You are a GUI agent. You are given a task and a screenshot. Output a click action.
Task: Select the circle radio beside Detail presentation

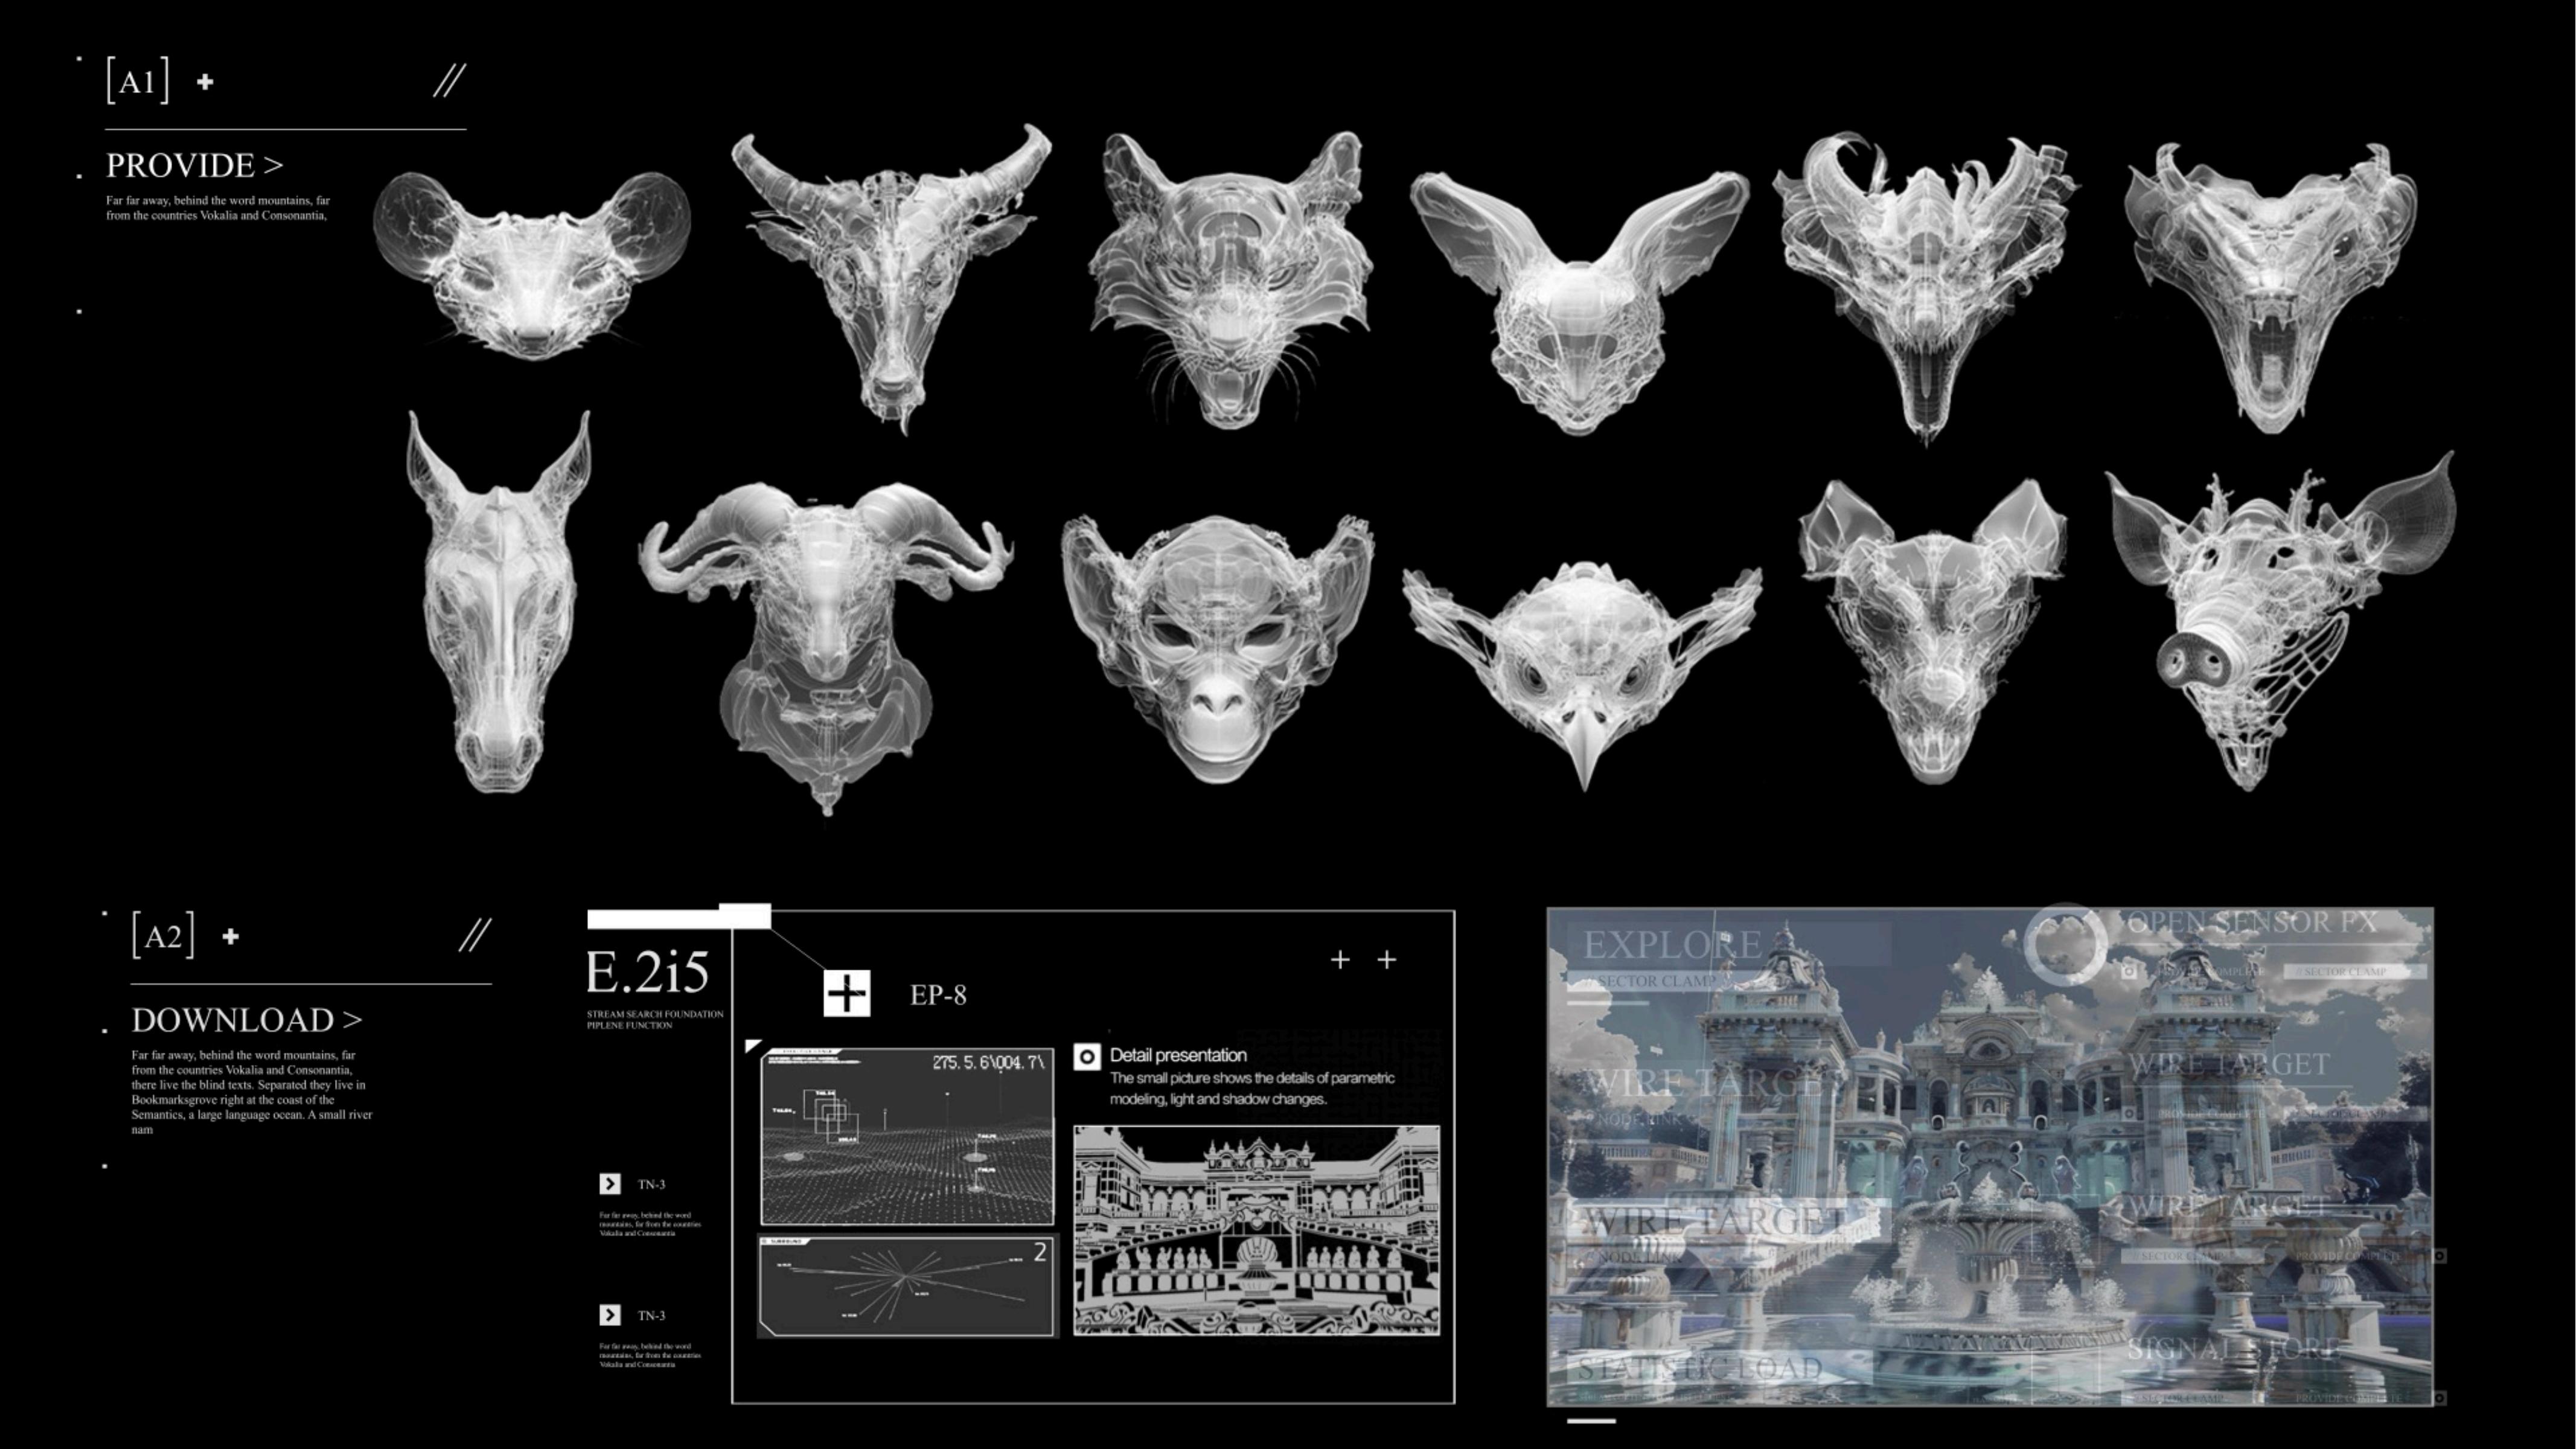point(1087,1057)
